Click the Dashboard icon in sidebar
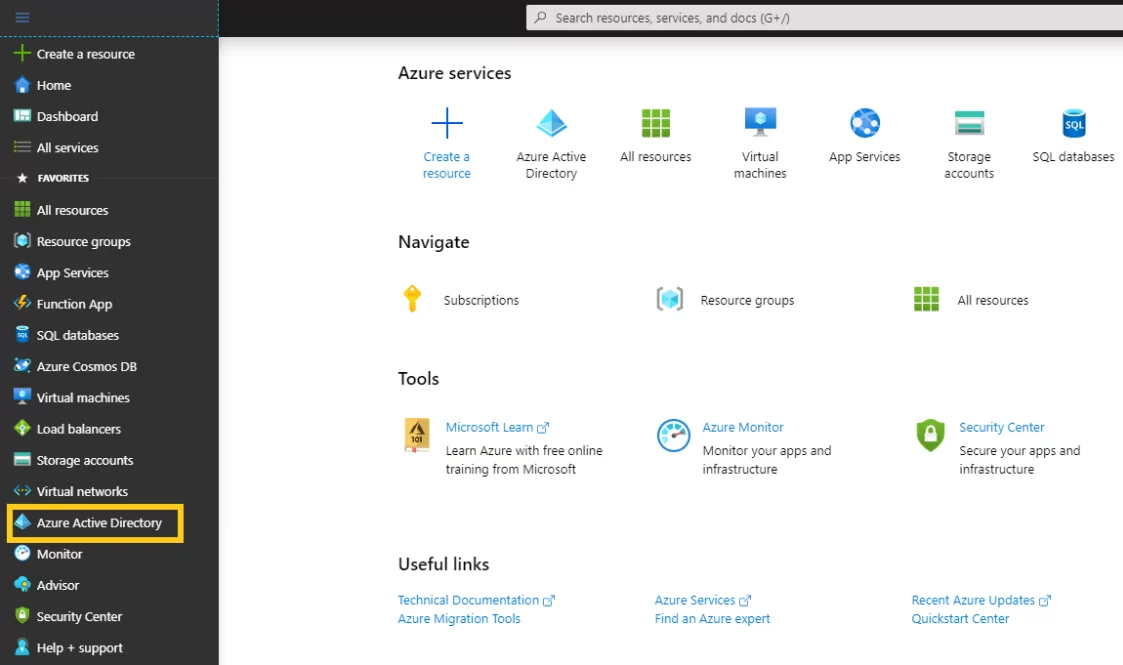Image resolution: width=1123 pixels, height=665 pixels. (x=22, y=115)
